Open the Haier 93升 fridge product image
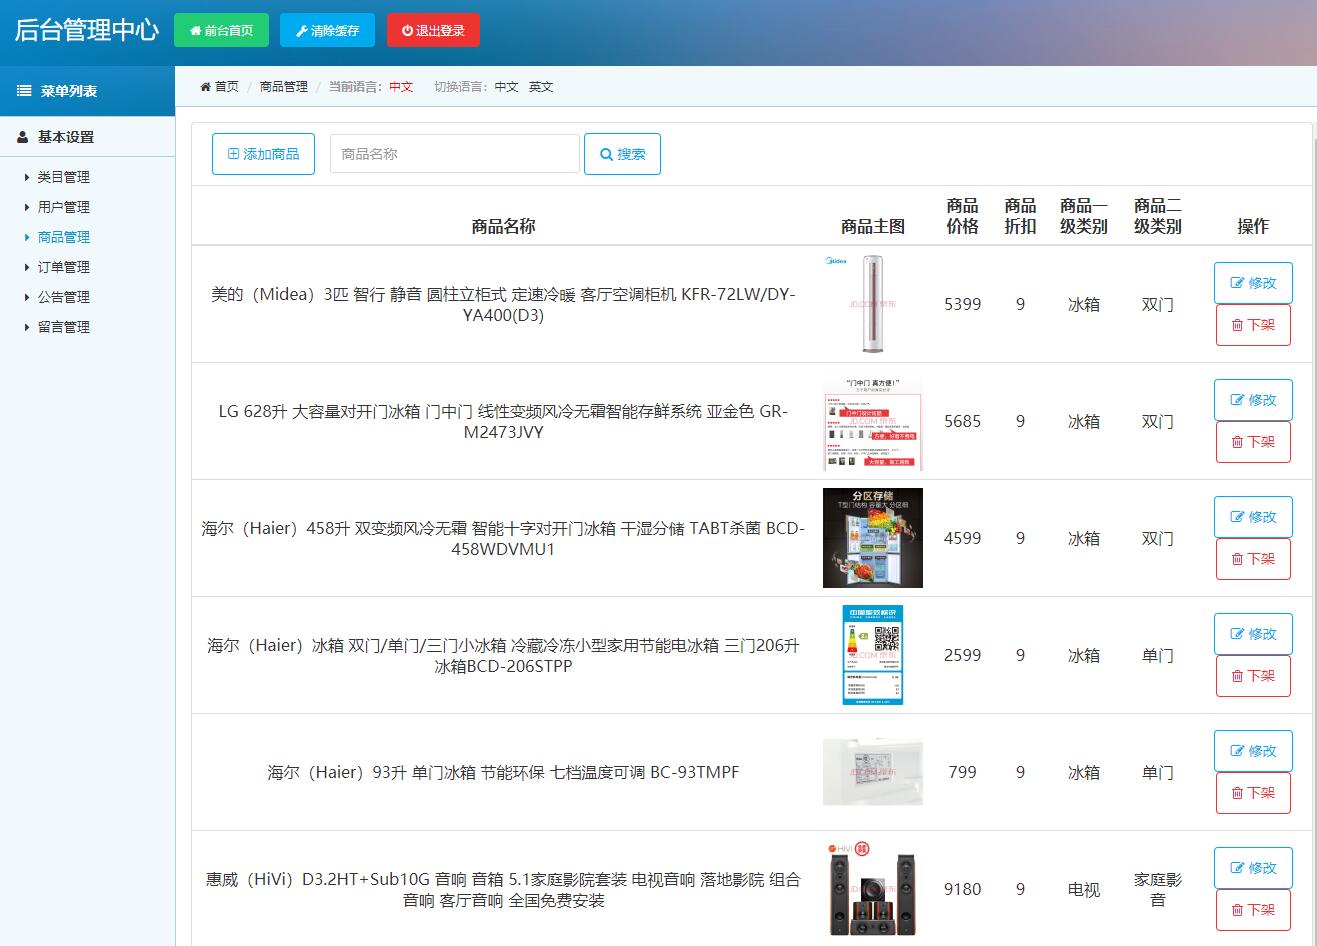Viewport: 1317px width, 946px height. pyautogui.click(x=873, y=772)
